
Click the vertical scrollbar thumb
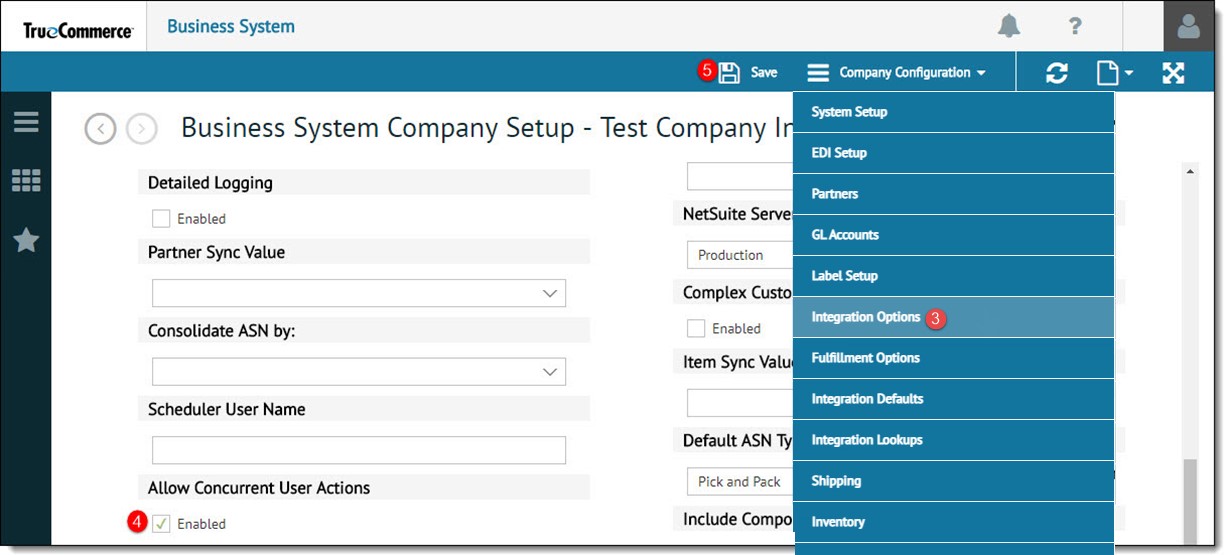(x=1190, y=502)
